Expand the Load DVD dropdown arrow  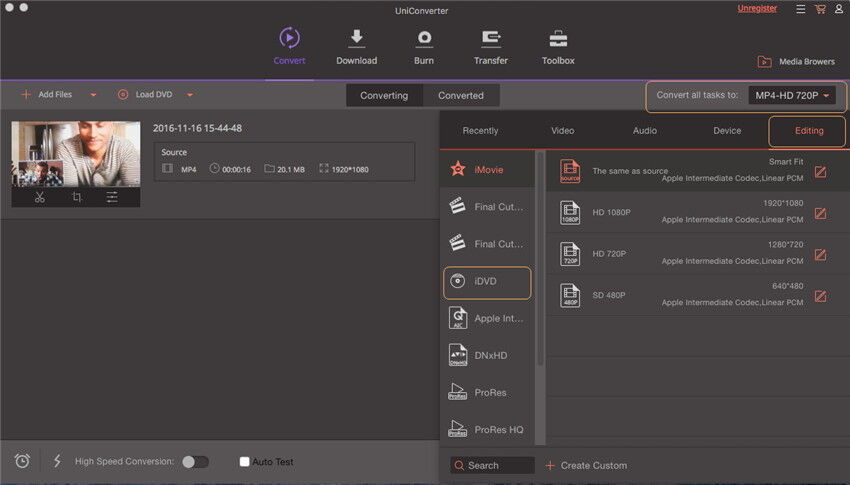(190, 95)
